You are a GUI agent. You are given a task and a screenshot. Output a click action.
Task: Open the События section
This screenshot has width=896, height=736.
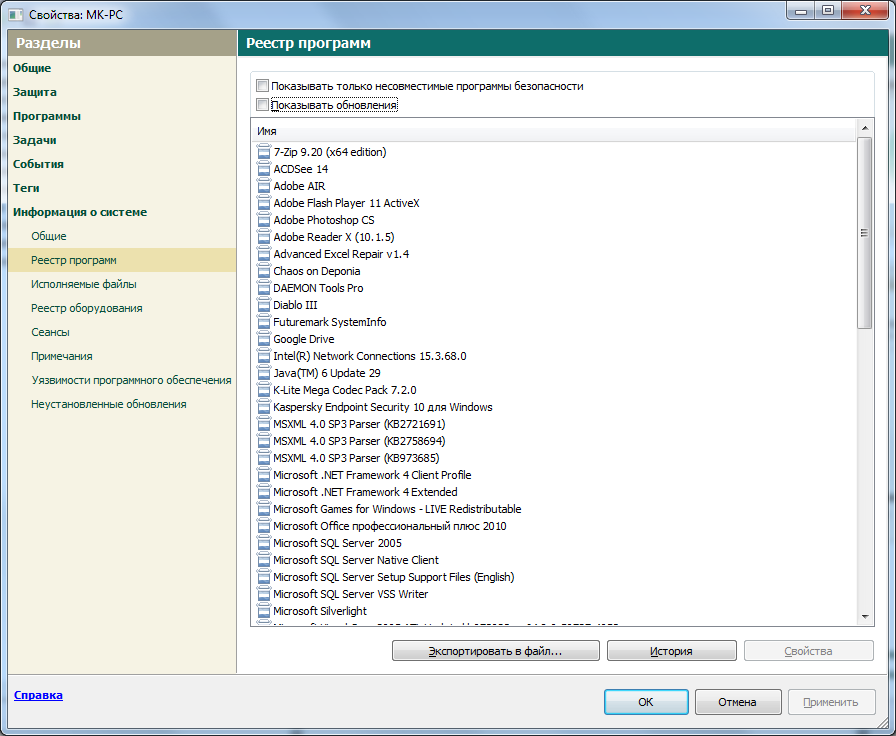tap(38, 164)
